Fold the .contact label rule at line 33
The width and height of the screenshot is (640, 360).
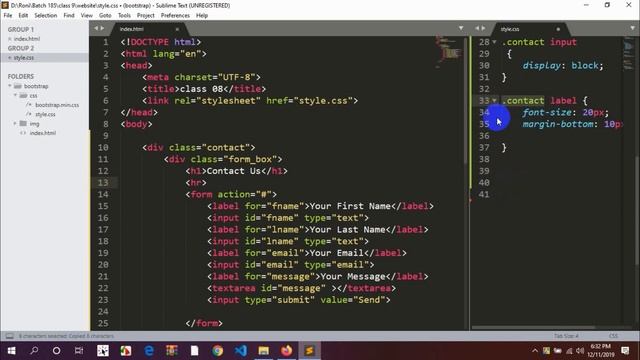(x=494, y=100)
